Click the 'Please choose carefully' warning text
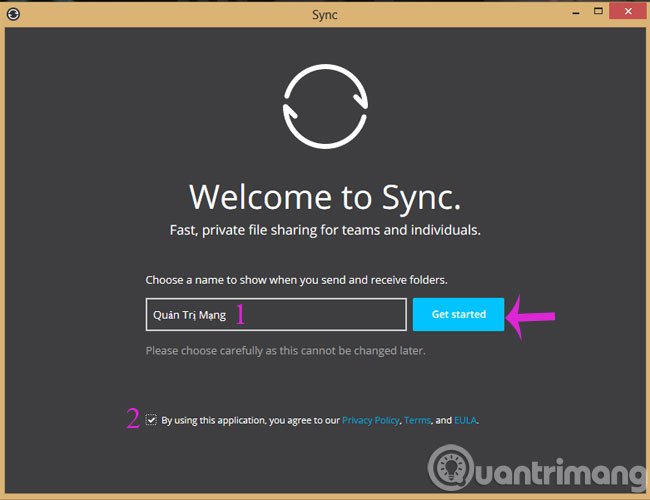Screen dimensions: 650x500 click(x=286, y=351)
